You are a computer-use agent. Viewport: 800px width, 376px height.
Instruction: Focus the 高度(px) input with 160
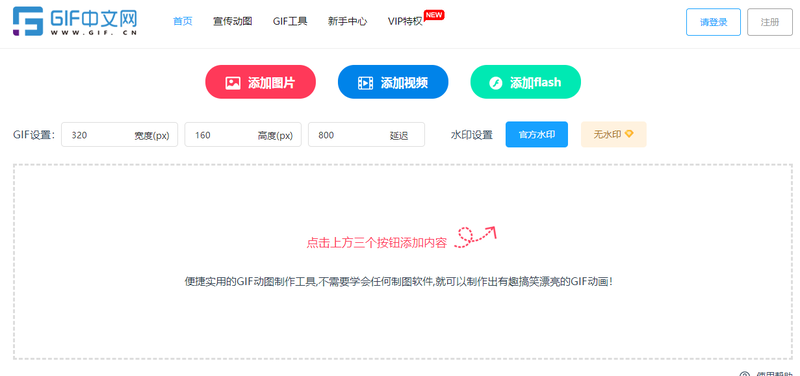243,135
